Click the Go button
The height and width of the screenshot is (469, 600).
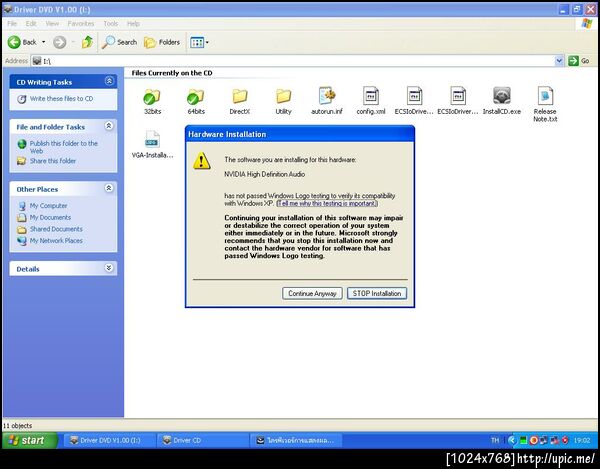(579, 60)
